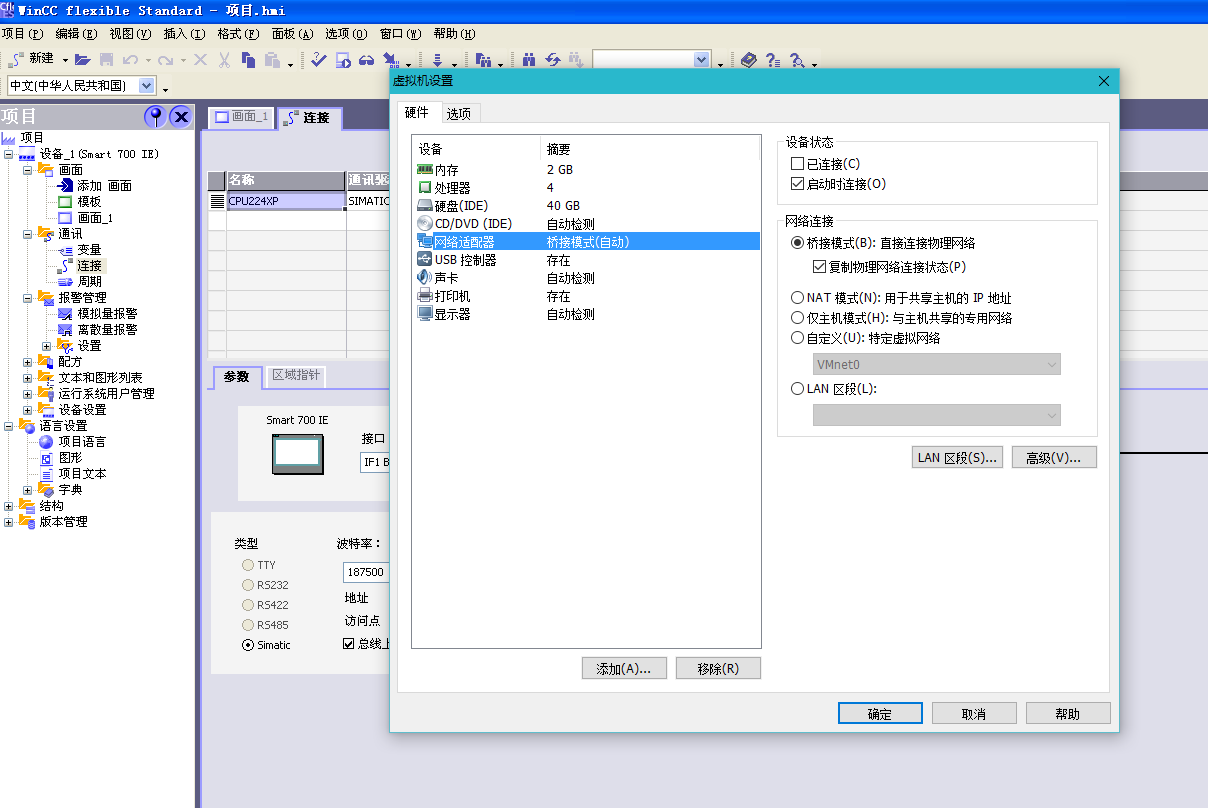Click the 取消 button

click(x=974, y=713)
